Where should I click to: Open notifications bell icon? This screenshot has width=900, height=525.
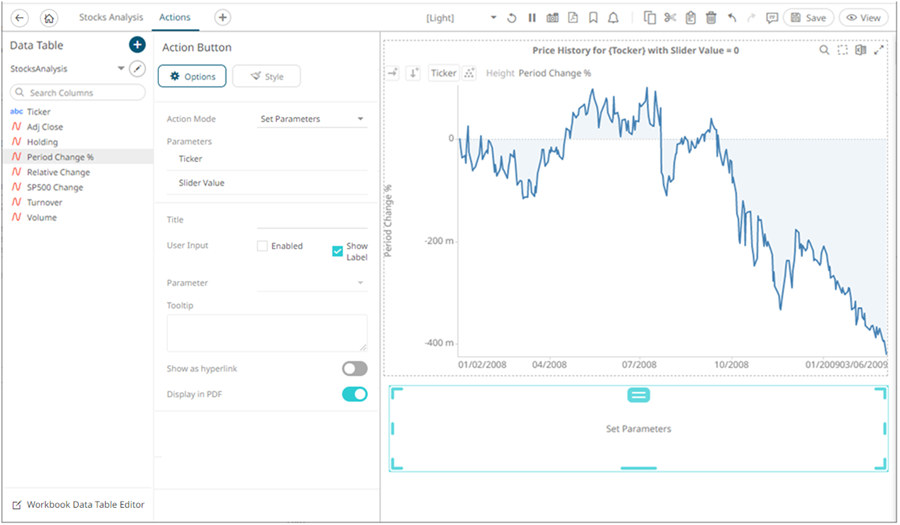coord(613,18)
